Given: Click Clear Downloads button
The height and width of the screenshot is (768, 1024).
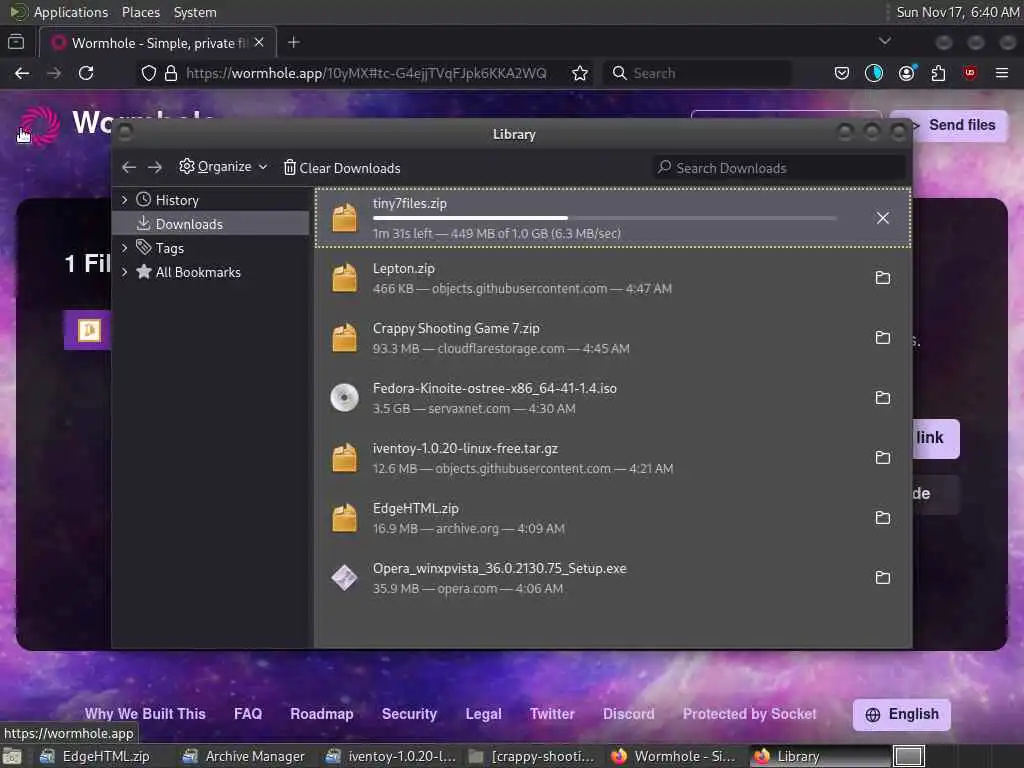Looking at the screenshot, I should tap(342, 168).
